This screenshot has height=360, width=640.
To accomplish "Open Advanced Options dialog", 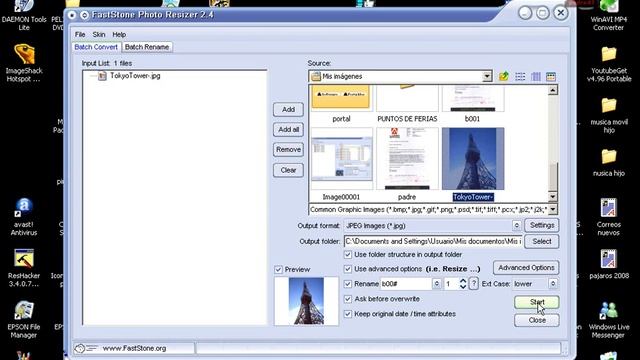I will (526, 268).
